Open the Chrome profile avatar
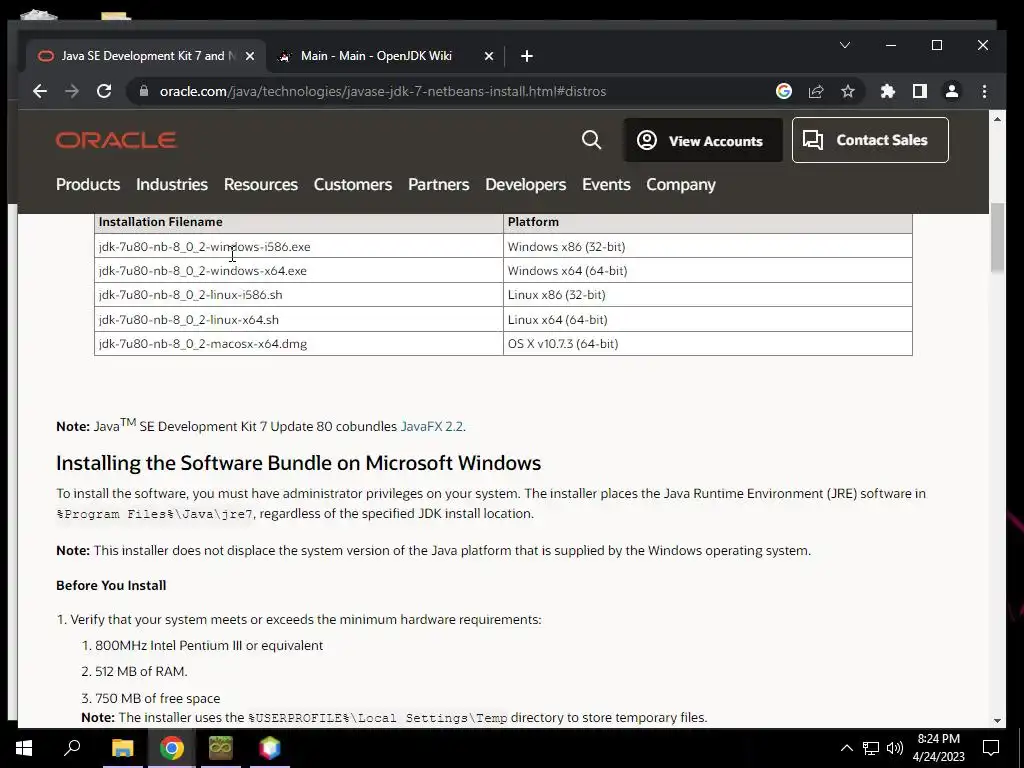The image size is (1024, 768). pyautogui.click(x=952, y=91)
